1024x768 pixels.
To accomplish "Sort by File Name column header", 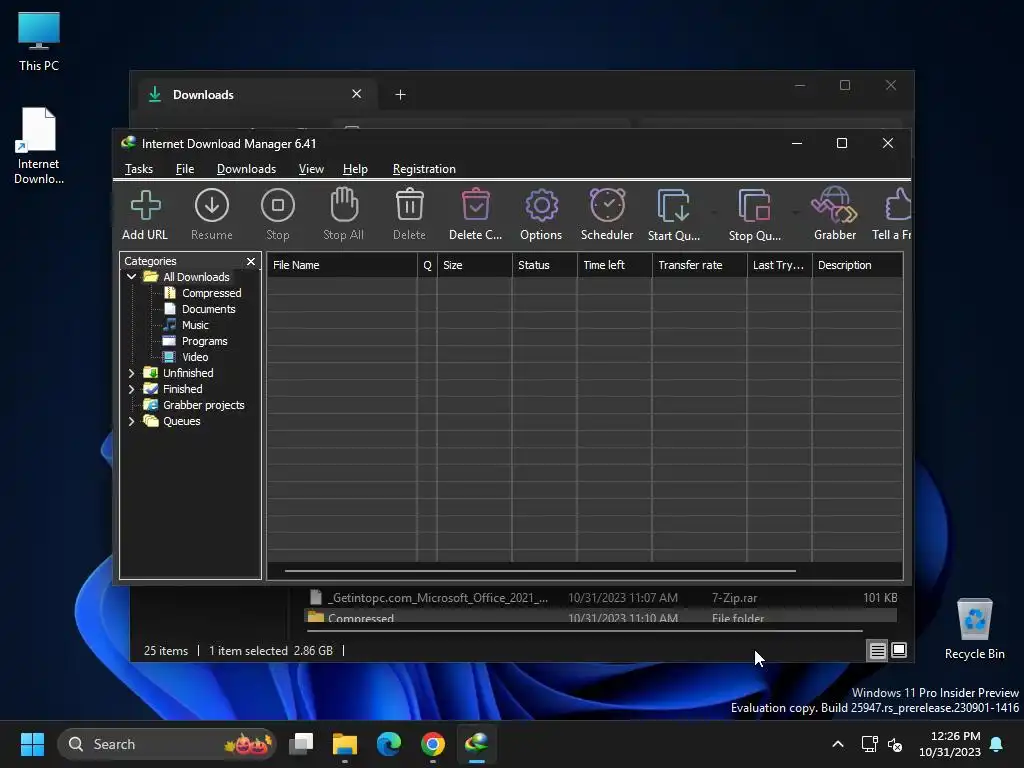I will click(342, 265).
